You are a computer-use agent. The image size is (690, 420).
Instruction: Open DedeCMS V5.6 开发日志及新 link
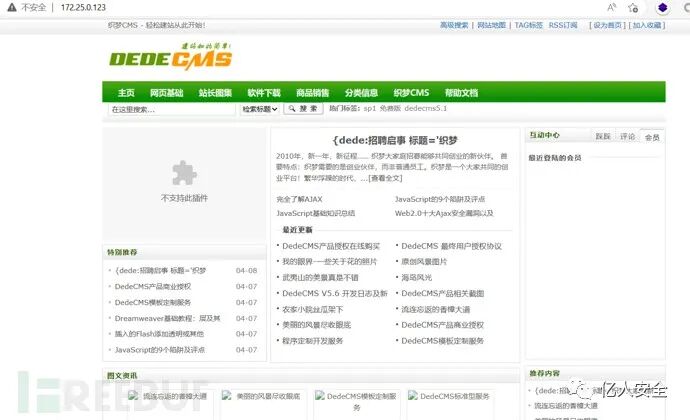335,293
